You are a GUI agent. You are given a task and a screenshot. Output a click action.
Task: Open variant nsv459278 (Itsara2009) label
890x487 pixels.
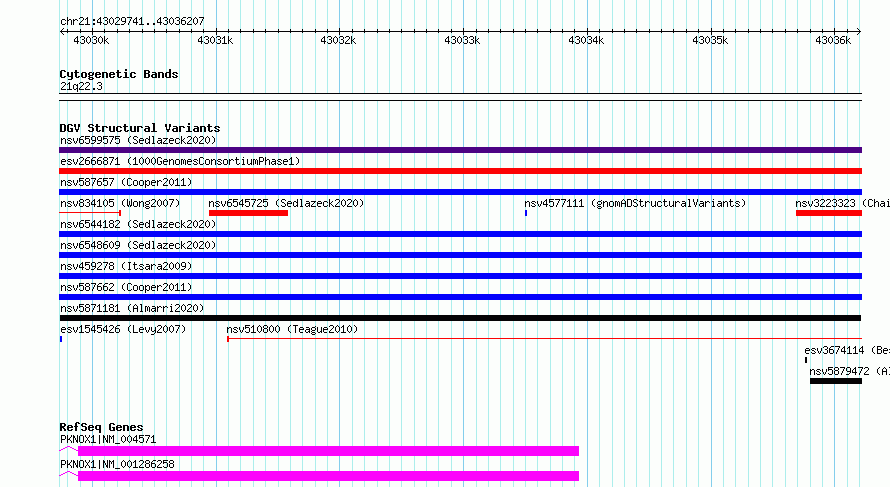coord(126,266)
